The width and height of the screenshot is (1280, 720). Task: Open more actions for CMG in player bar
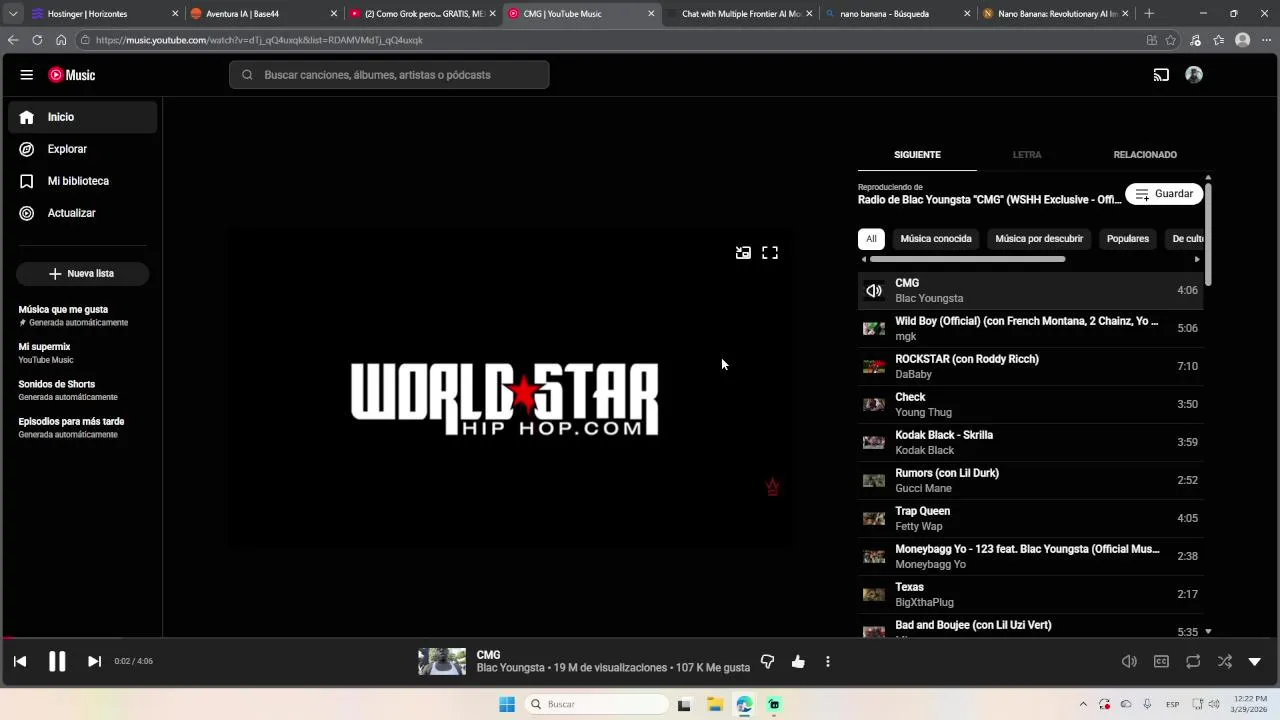pyautogui.click(x=828, y=661)
